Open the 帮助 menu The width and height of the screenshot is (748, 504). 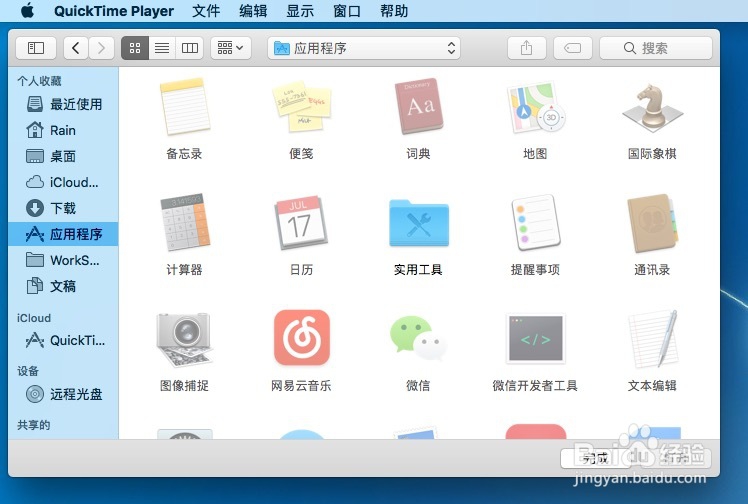click(x=394, y=10)
